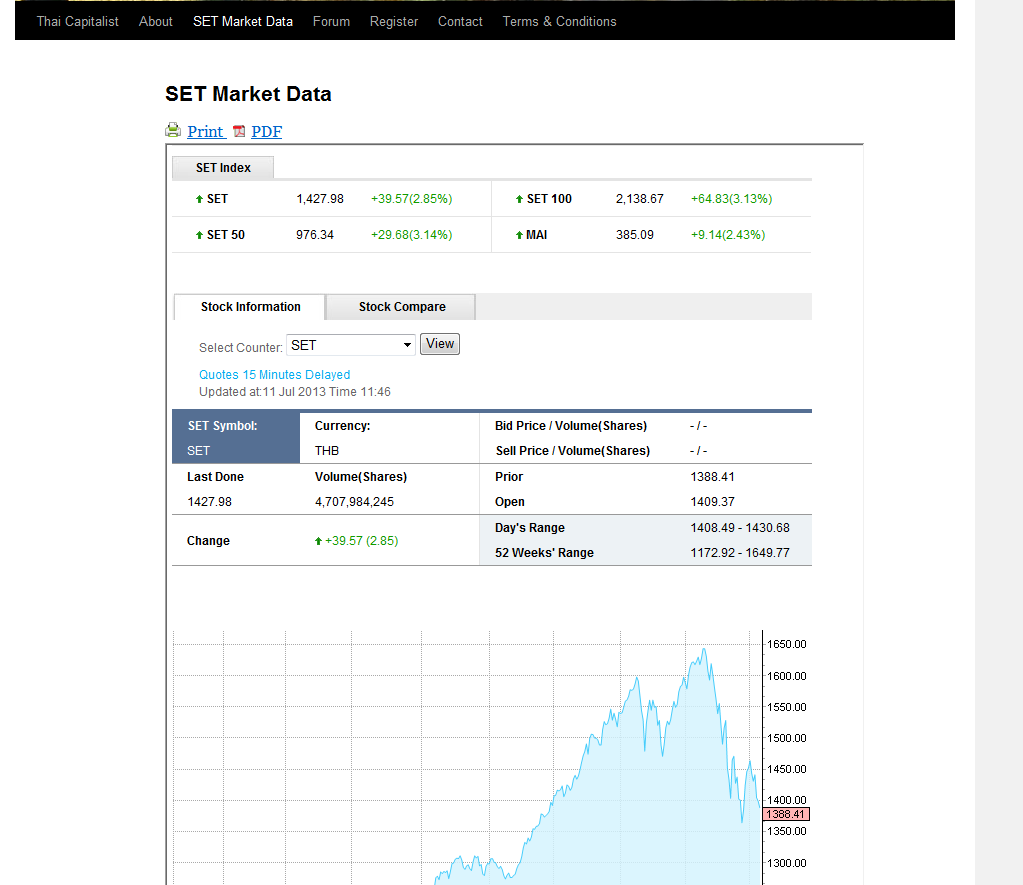Click the Day's Range value 1408.49 - 1430.68

coord(740,528)
